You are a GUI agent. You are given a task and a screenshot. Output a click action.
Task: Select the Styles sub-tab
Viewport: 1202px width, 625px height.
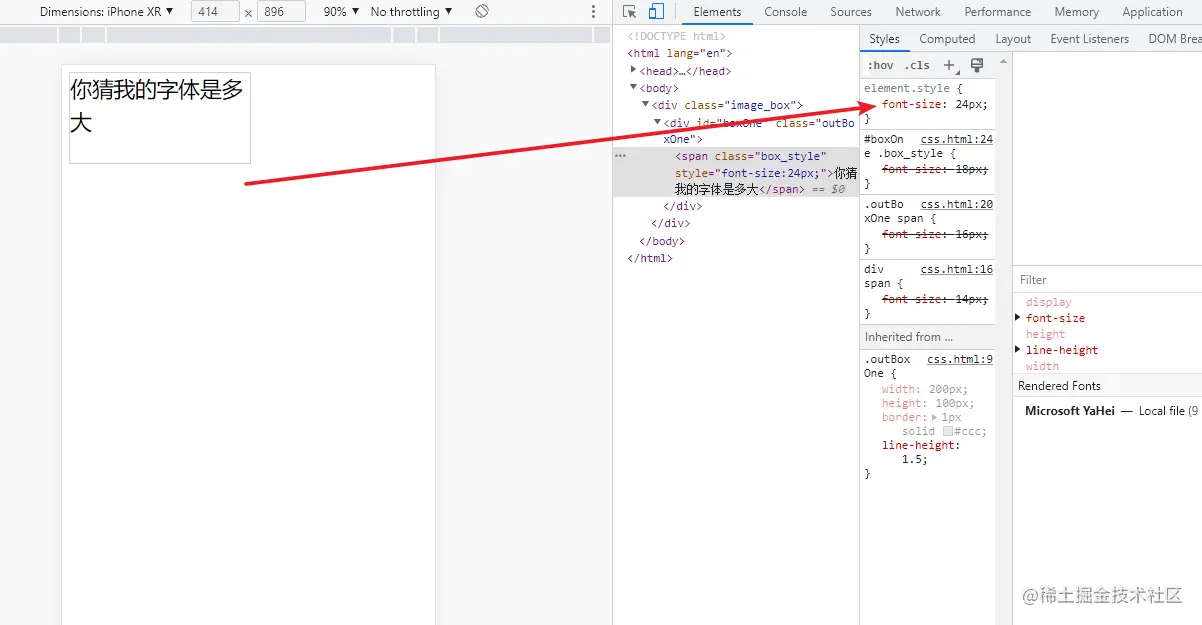click(x=884, y=39)
